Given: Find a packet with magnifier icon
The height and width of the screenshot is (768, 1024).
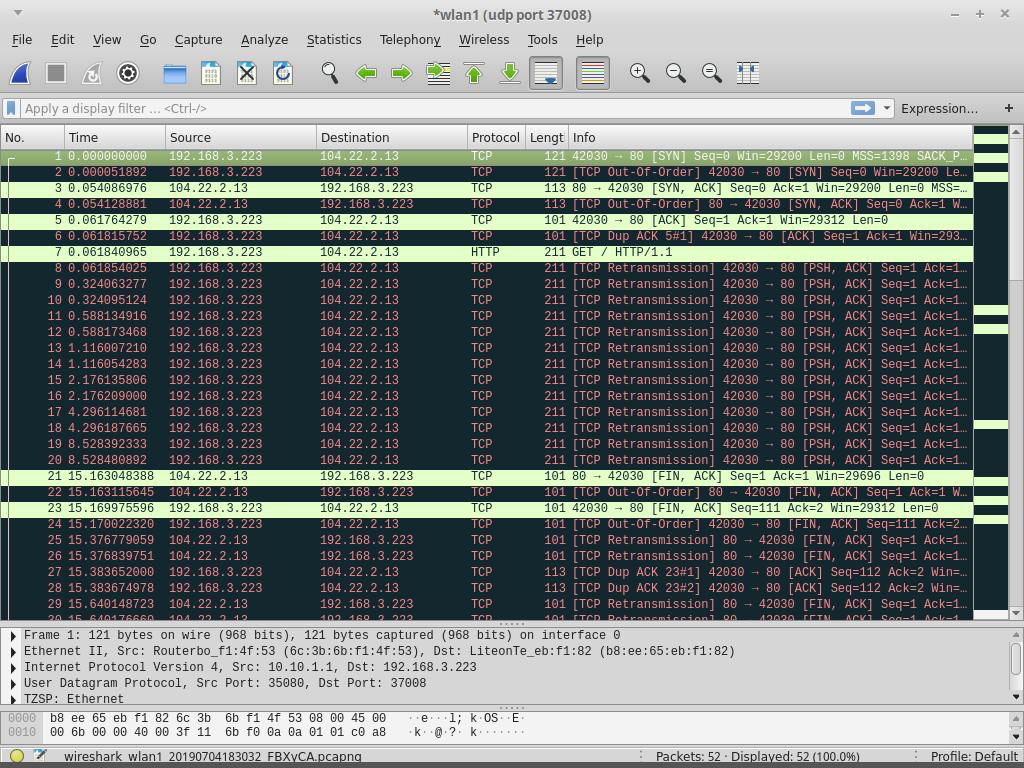Looking at the screenshot, I should [330, 73].
